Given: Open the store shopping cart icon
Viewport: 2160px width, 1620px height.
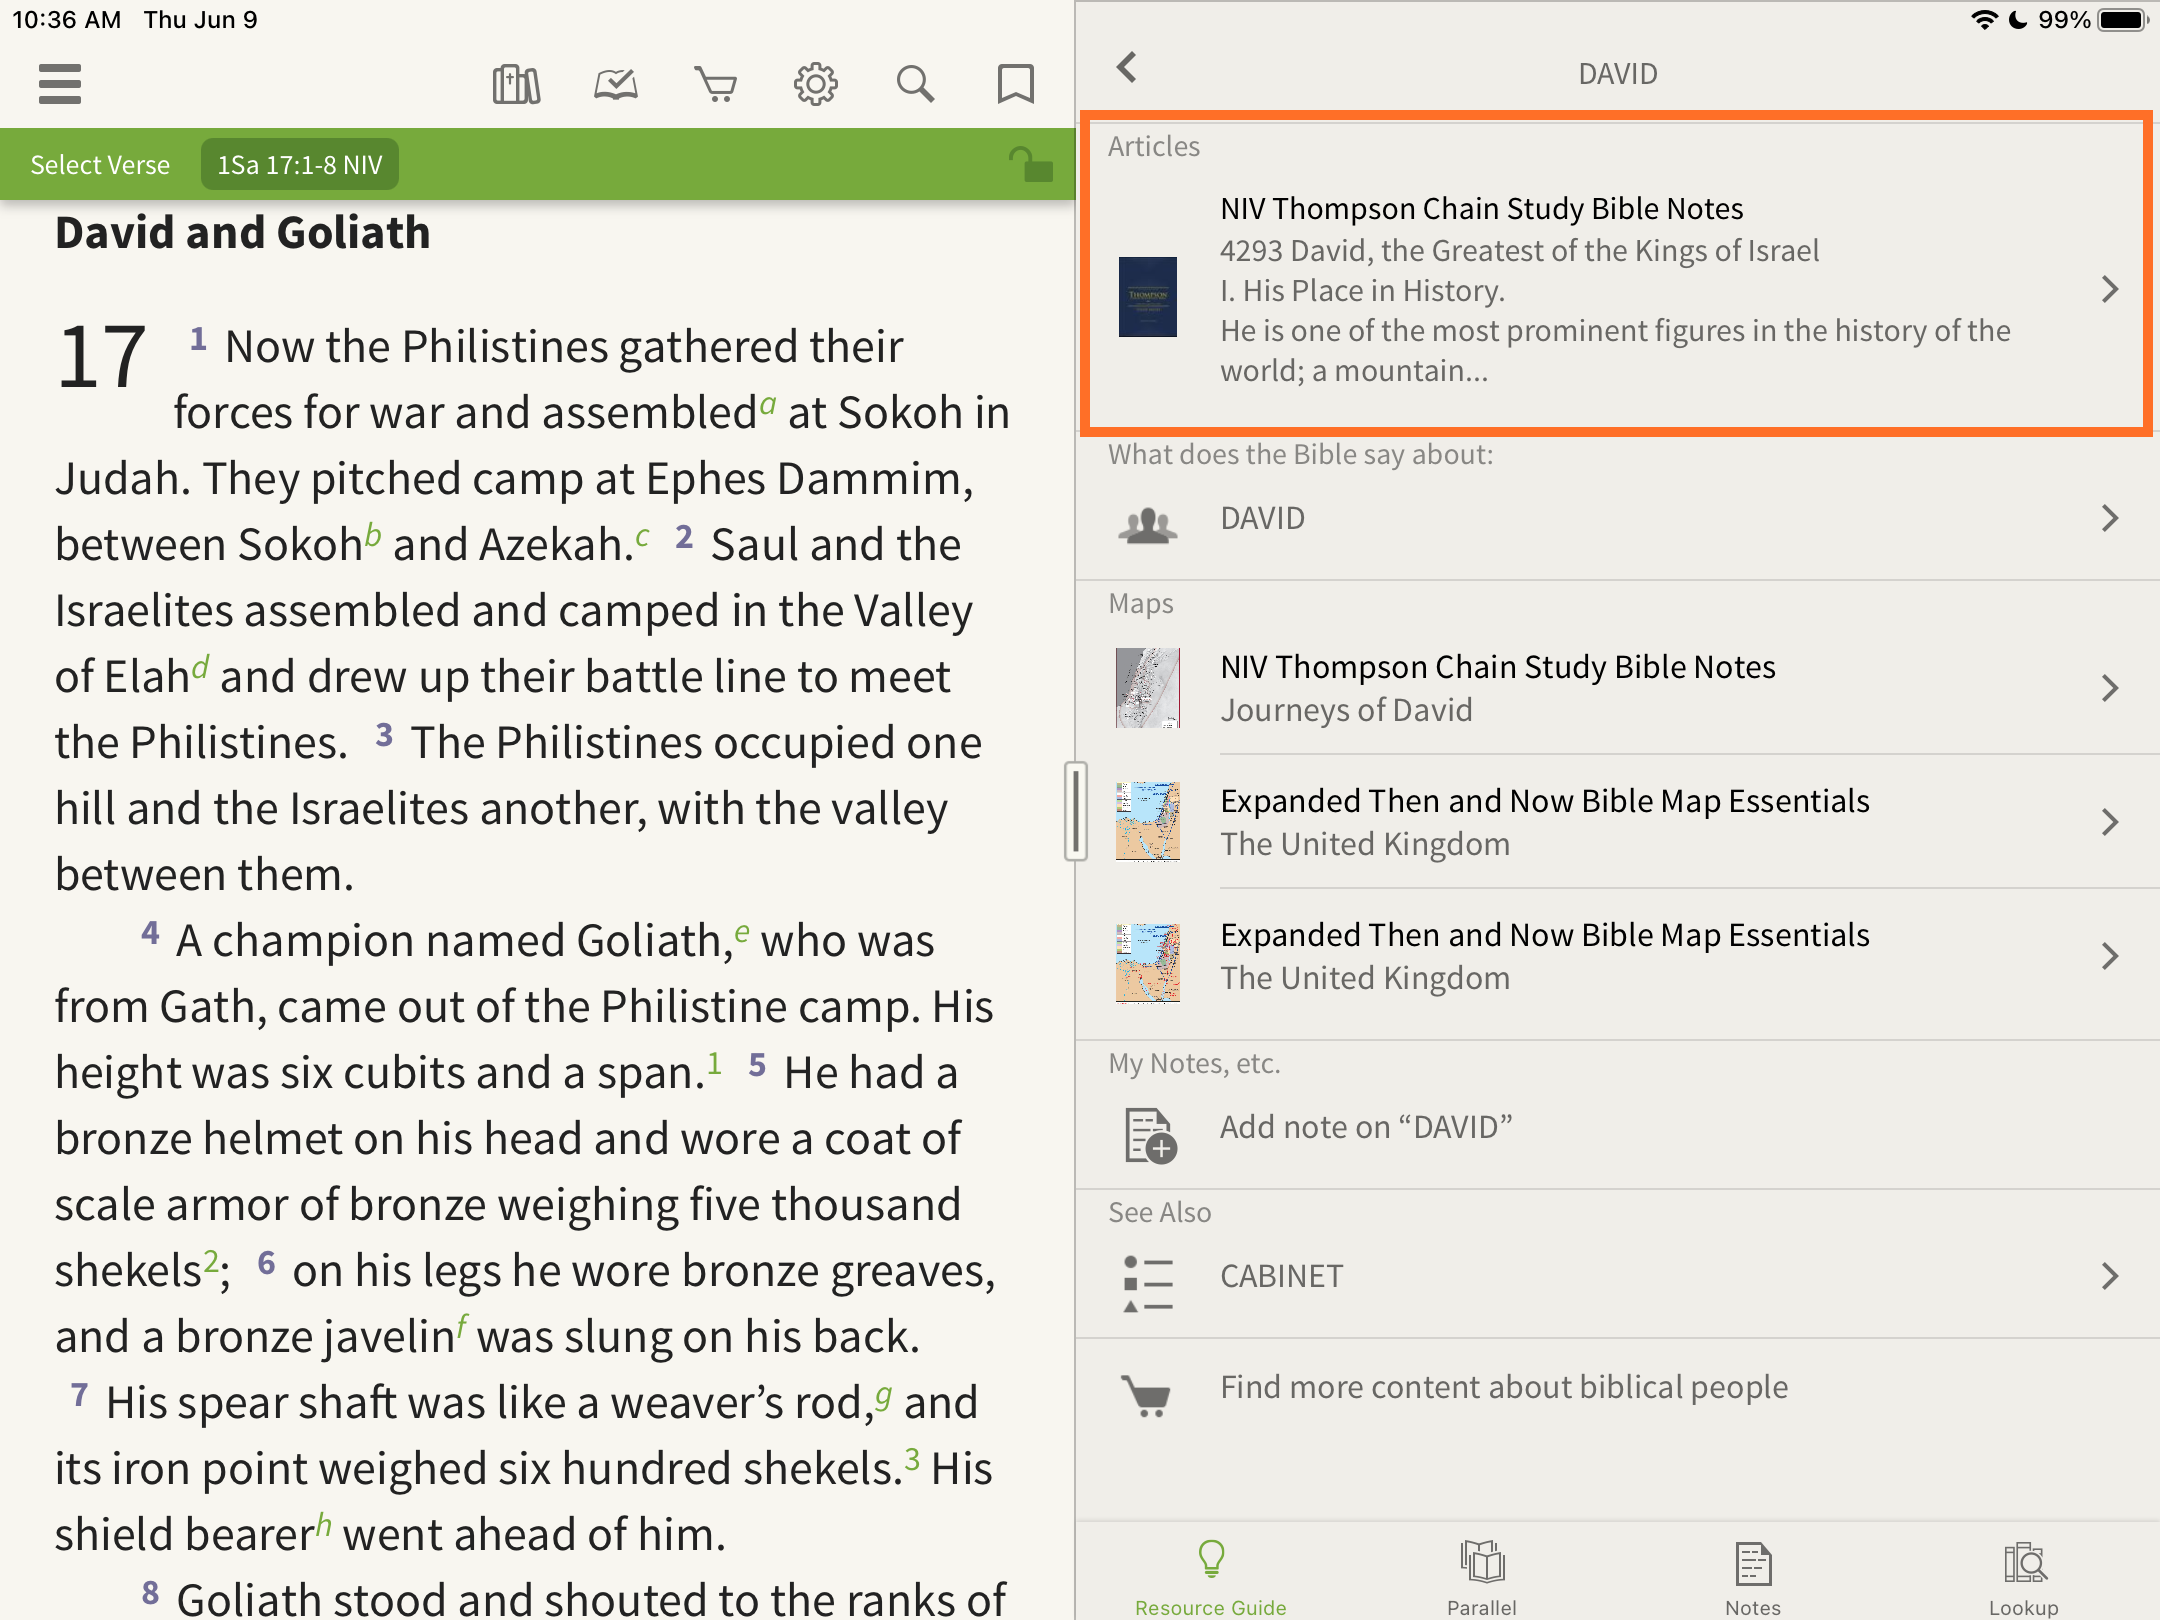Looking at the screenshot, I should (716, 84).
